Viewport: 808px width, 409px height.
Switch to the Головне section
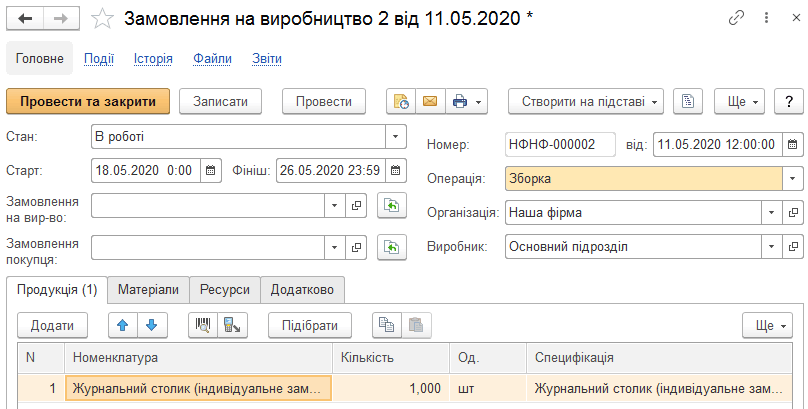[x=40, y=58]
